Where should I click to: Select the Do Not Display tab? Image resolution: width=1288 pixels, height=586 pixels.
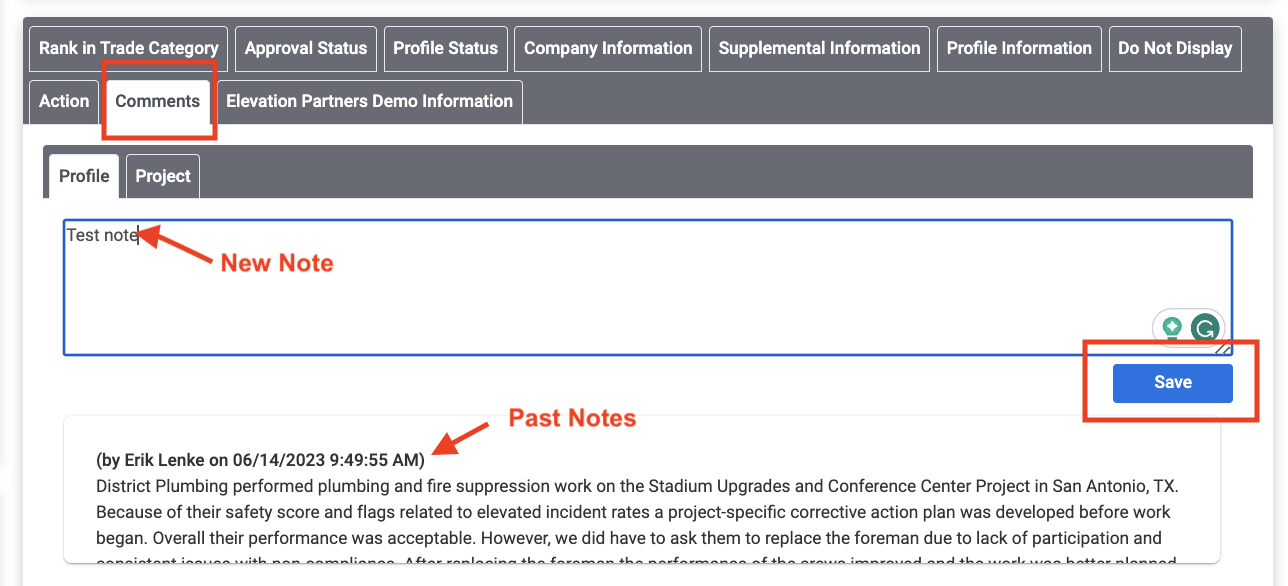(1175, 48)
